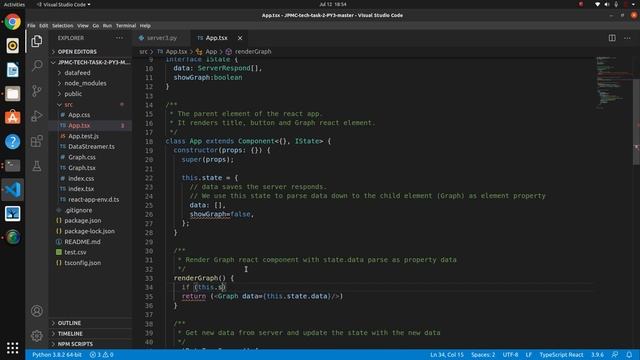Image resolution: width=640 pixels, height=360 pixels.
Task: Click the errors and warnings status indicator
Action: tap(102, 355)
